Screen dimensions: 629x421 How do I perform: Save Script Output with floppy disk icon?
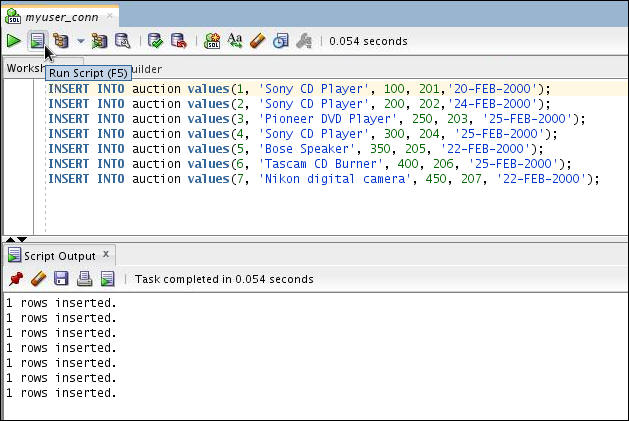pos(61,279)
